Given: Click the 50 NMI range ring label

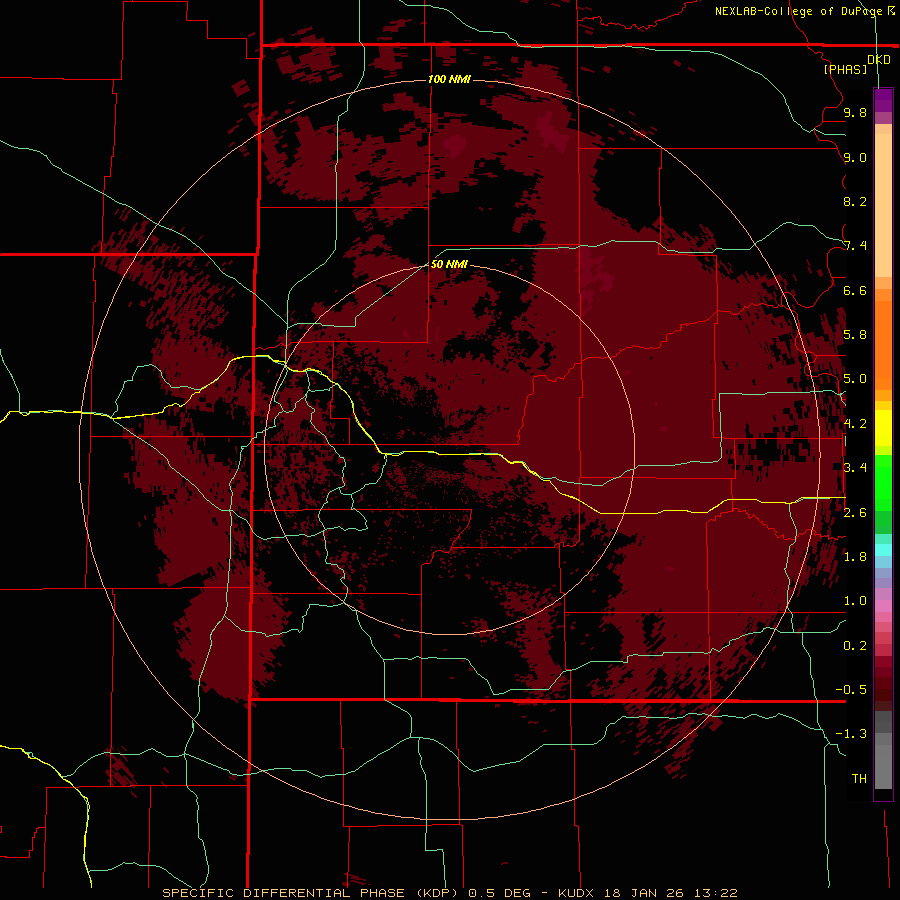Looking at the screenshot, I should [x=449, y=264].
